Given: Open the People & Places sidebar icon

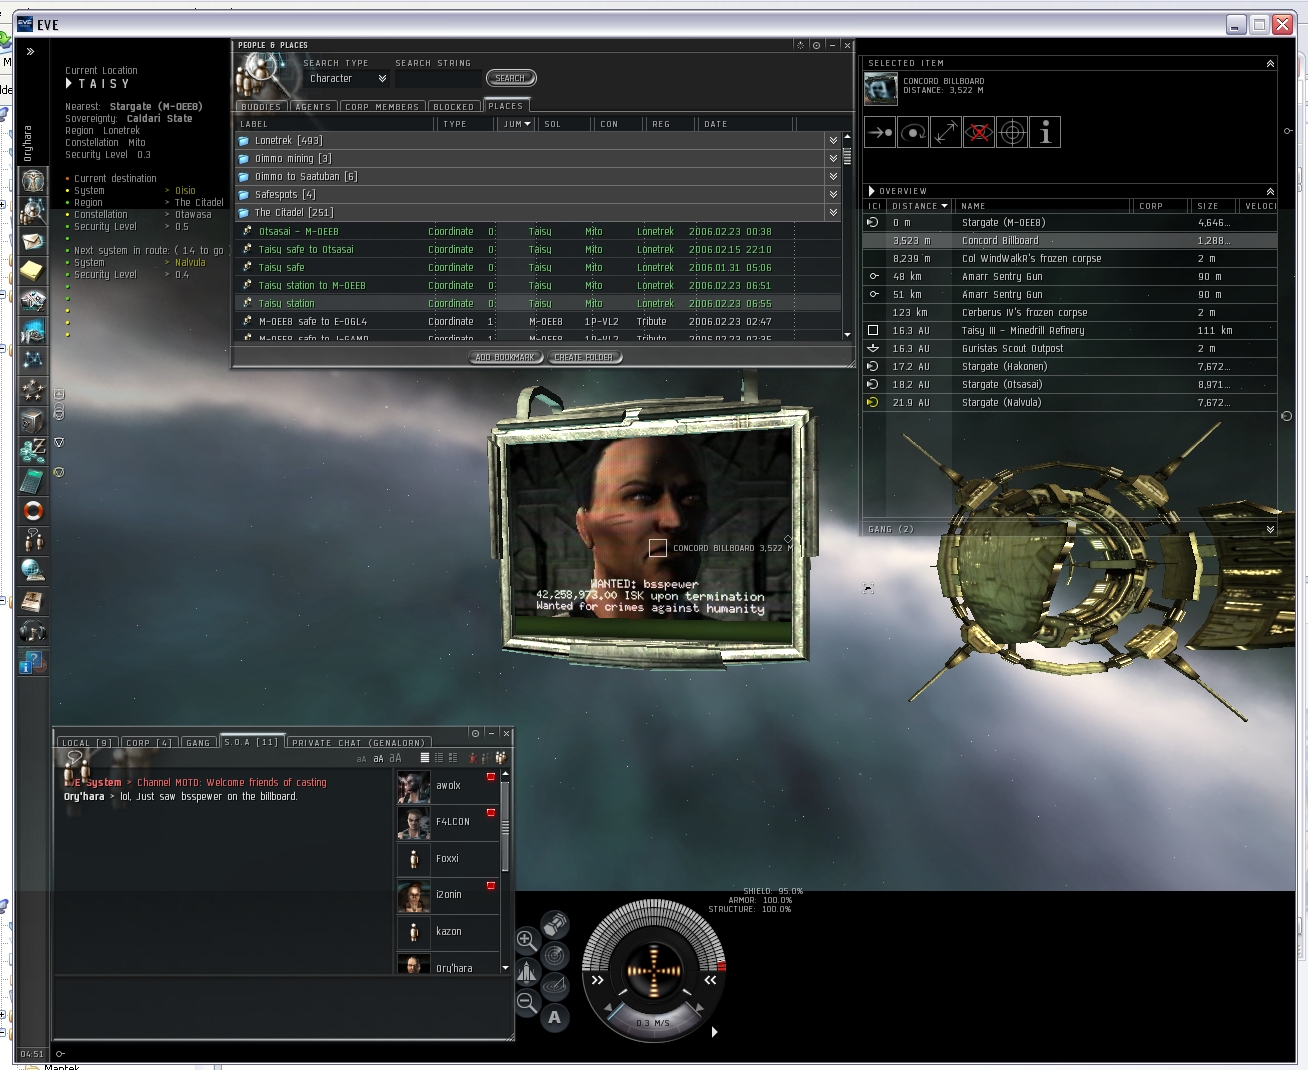Looking at the screenshot, I should 33,211.
